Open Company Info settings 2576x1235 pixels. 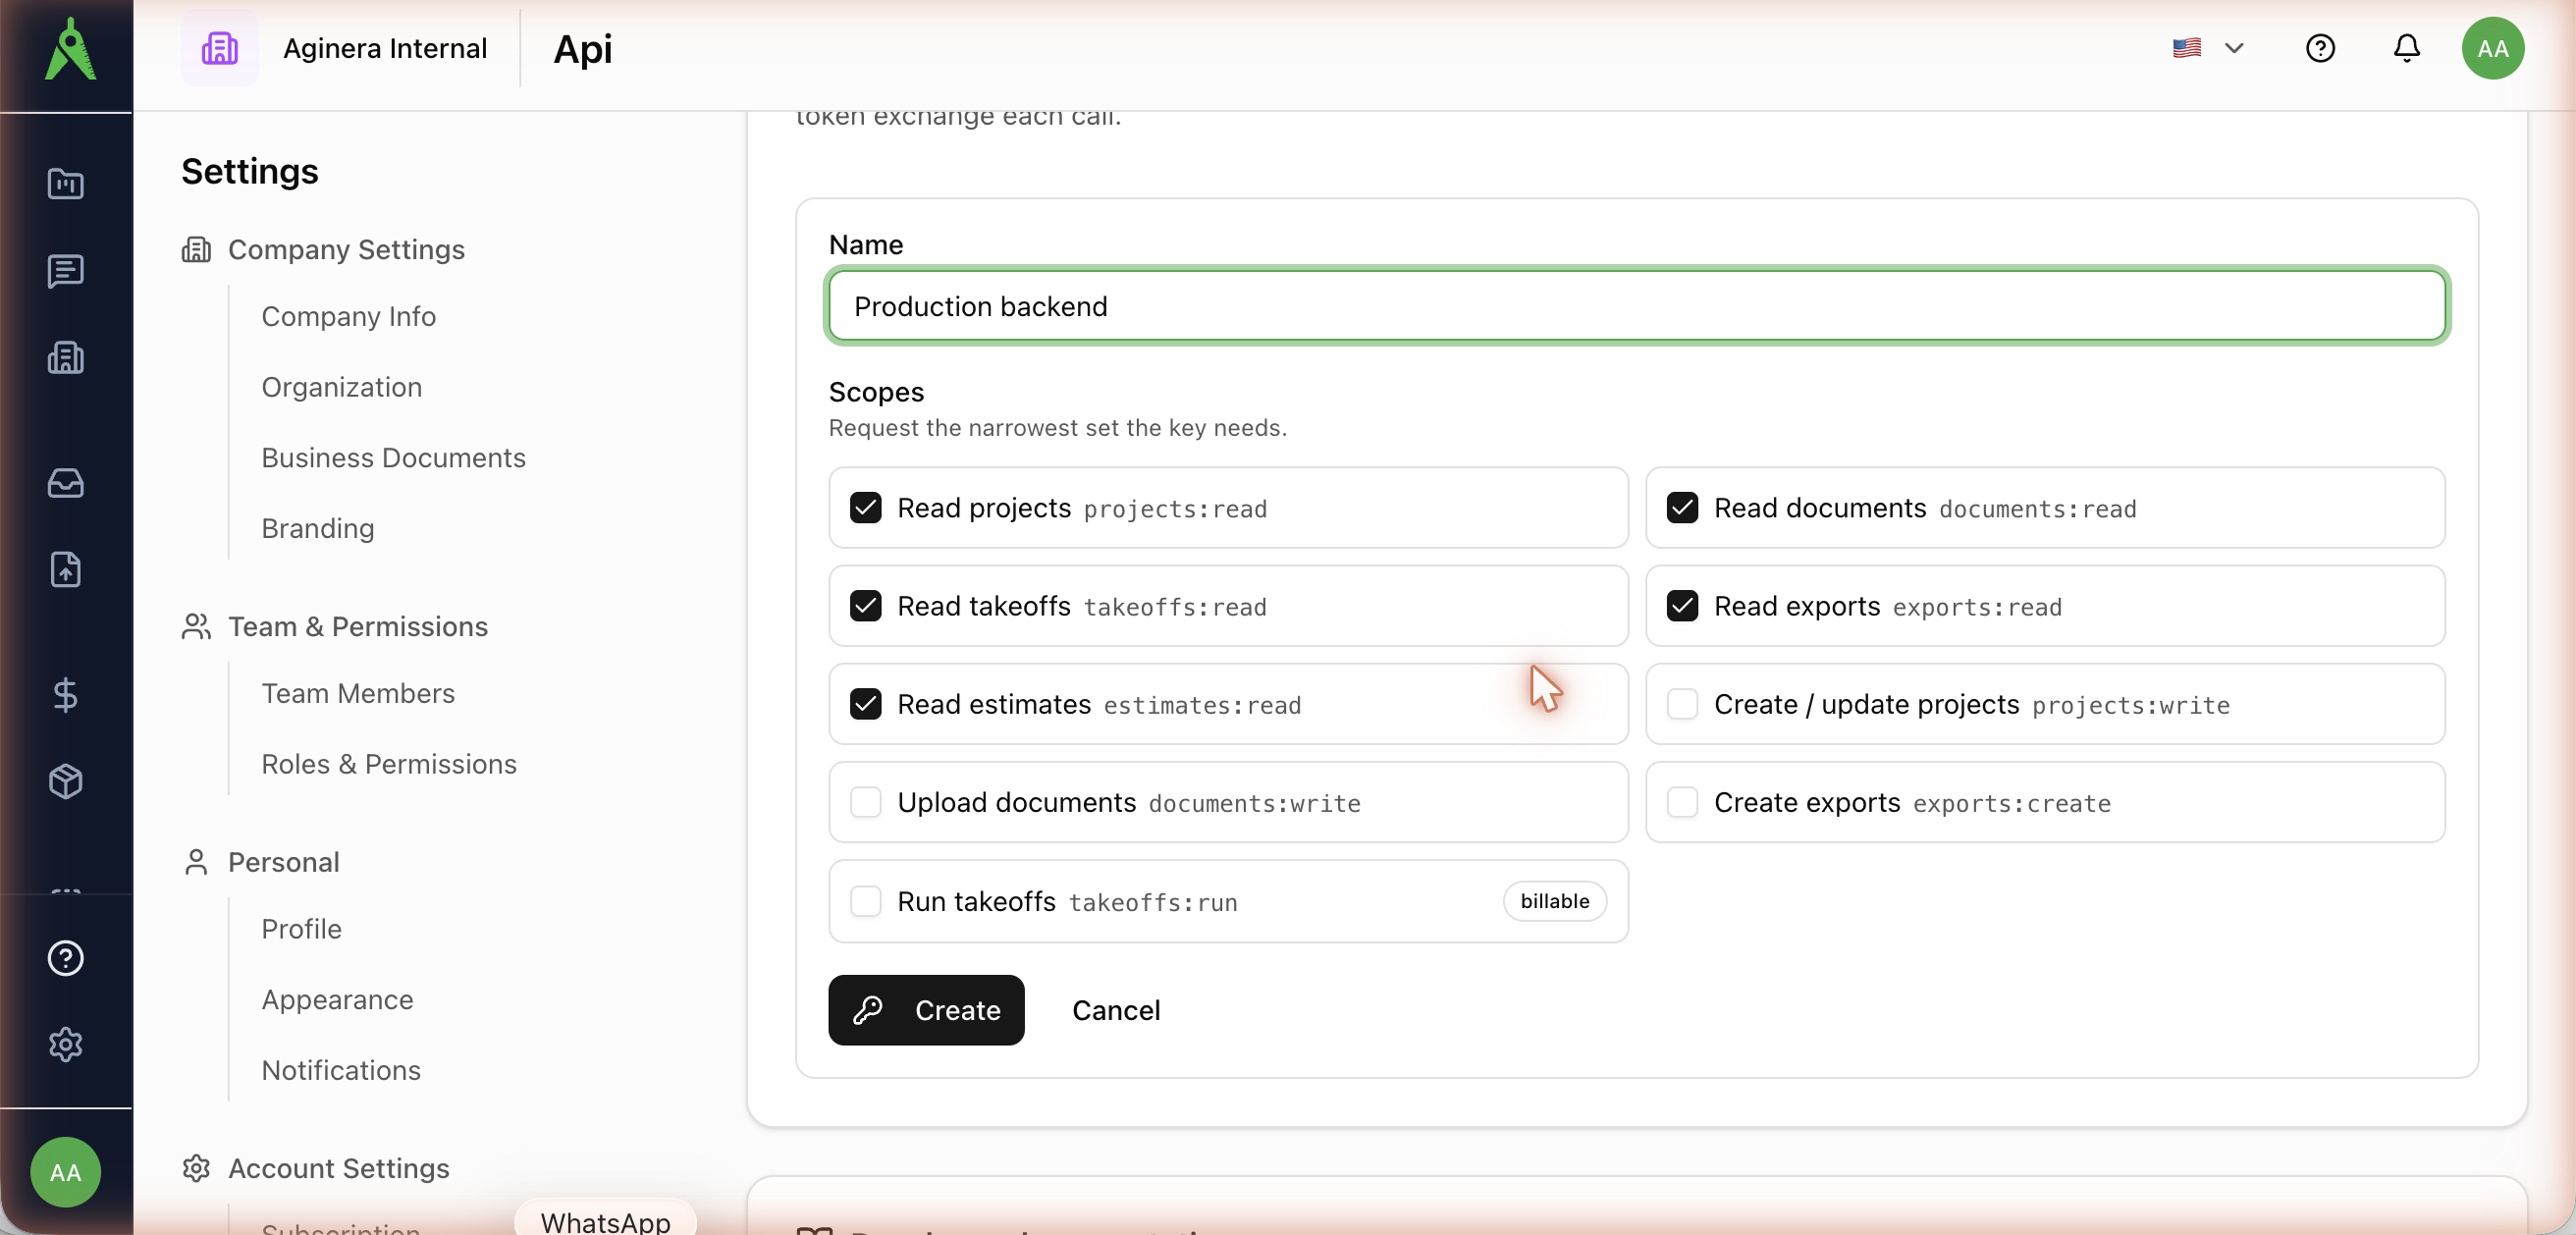348,316
